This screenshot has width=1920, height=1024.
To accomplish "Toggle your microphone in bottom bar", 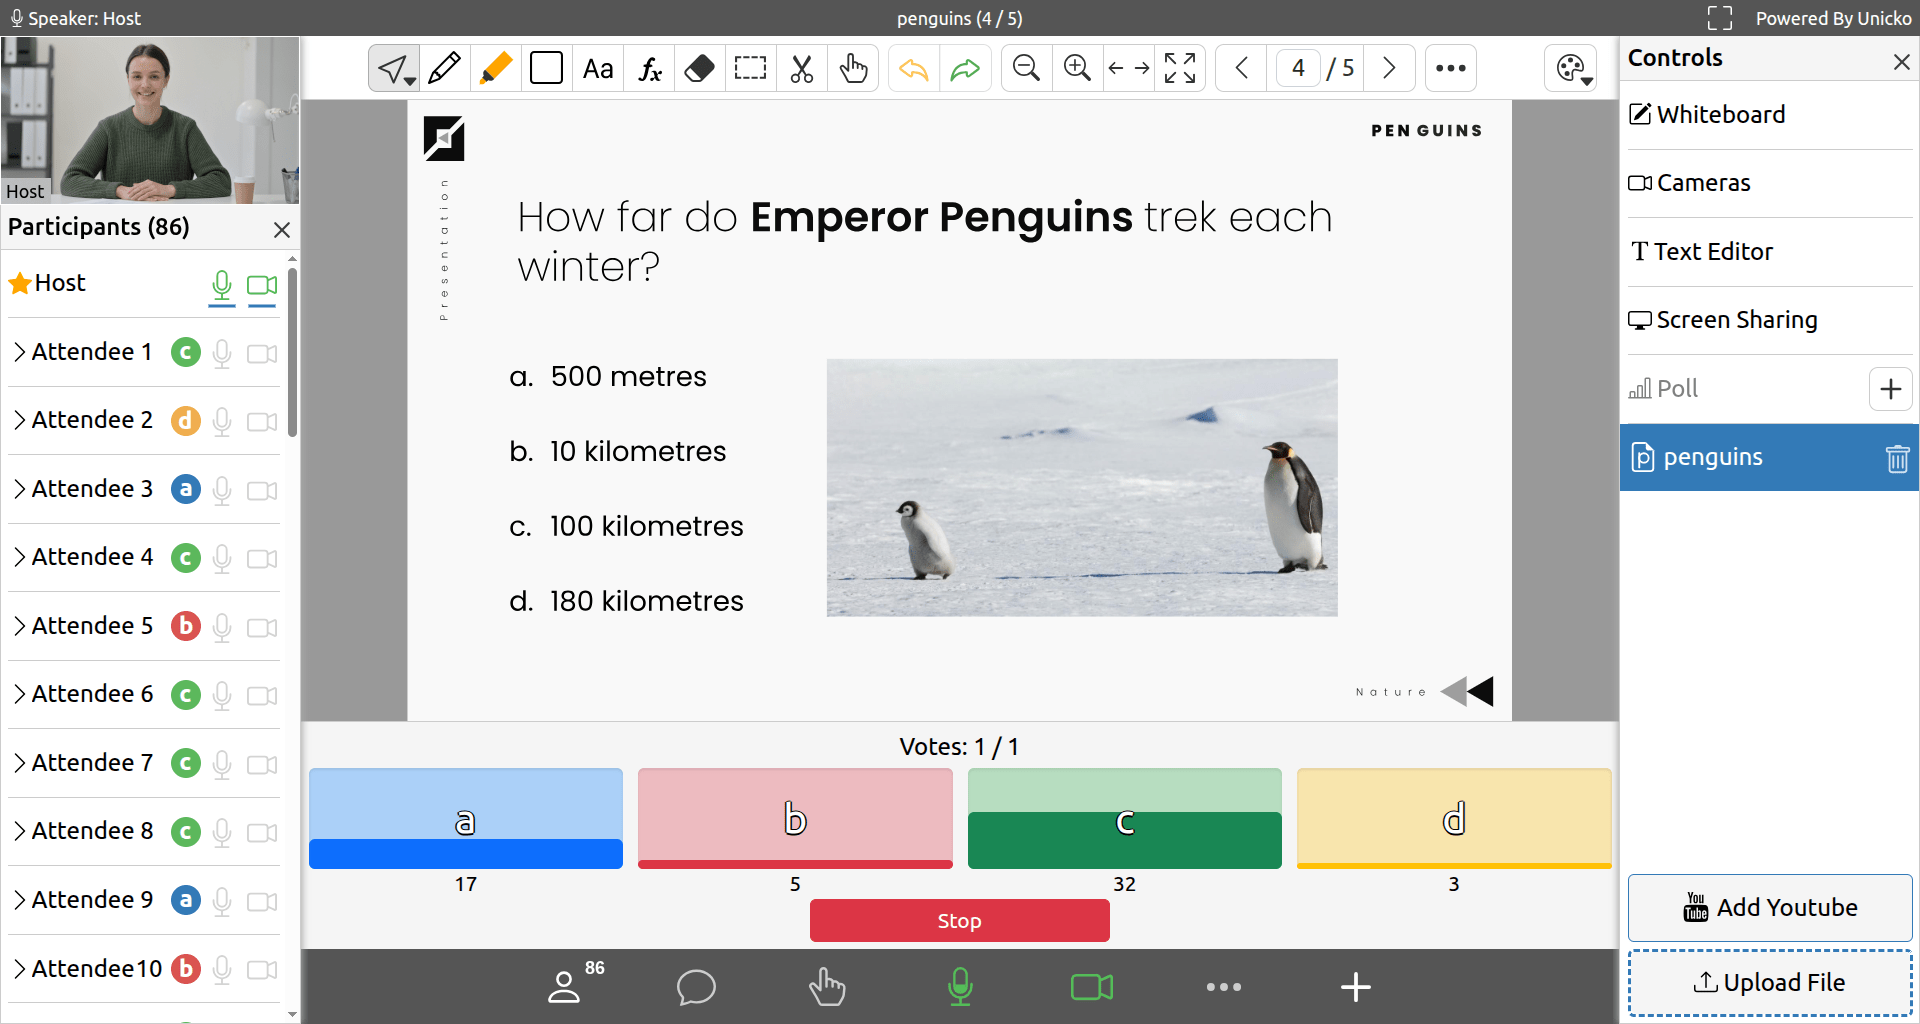I will click(x=960, y=986).
